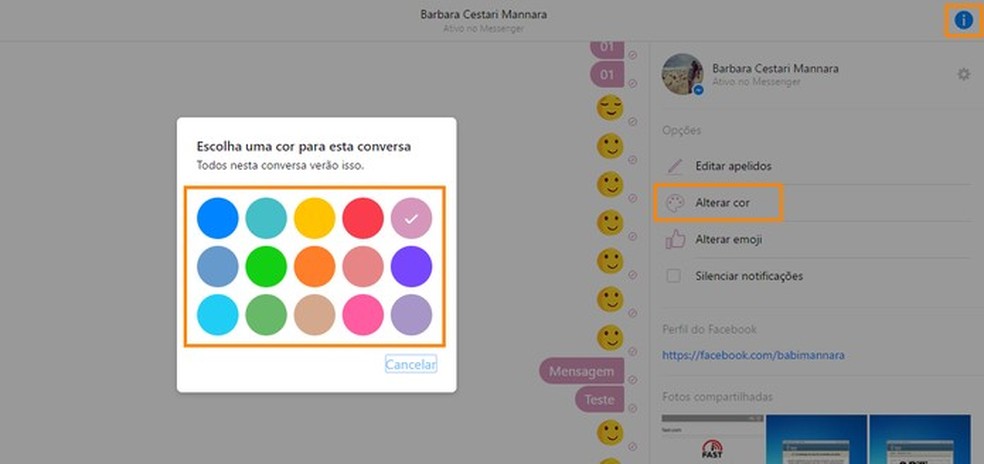This screenshot has height=464, width=984.
Task: Open the FAST shared photo thumbnail
Action: 712,440
